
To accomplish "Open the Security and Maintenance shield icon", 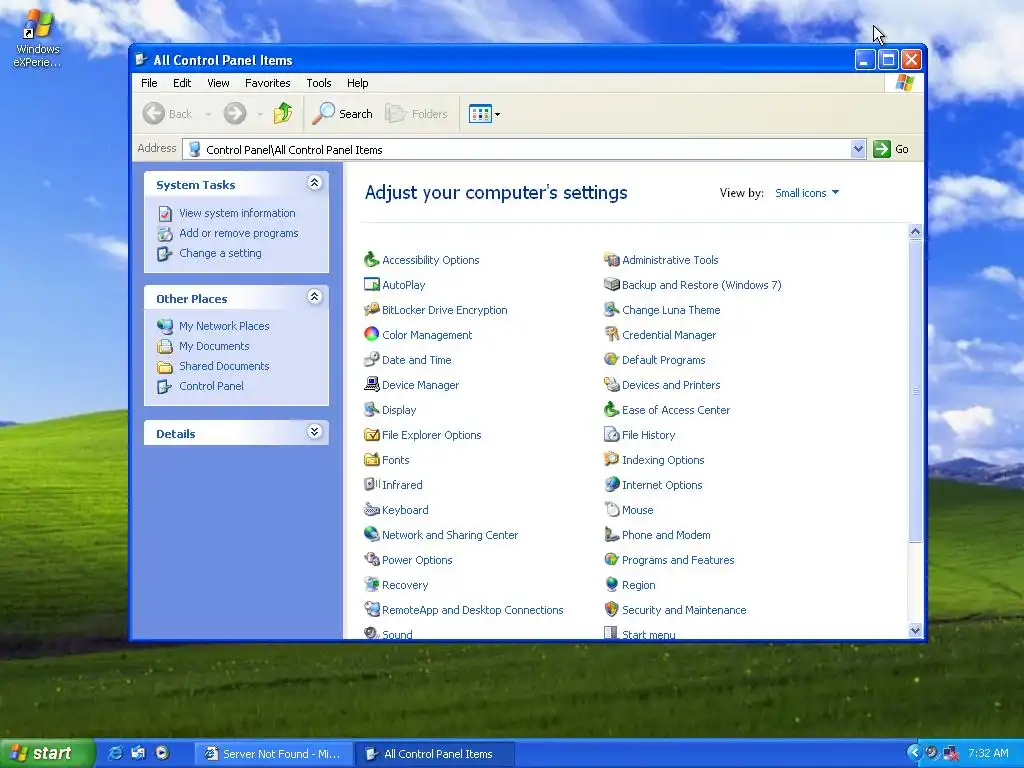I will coord(611,609).
